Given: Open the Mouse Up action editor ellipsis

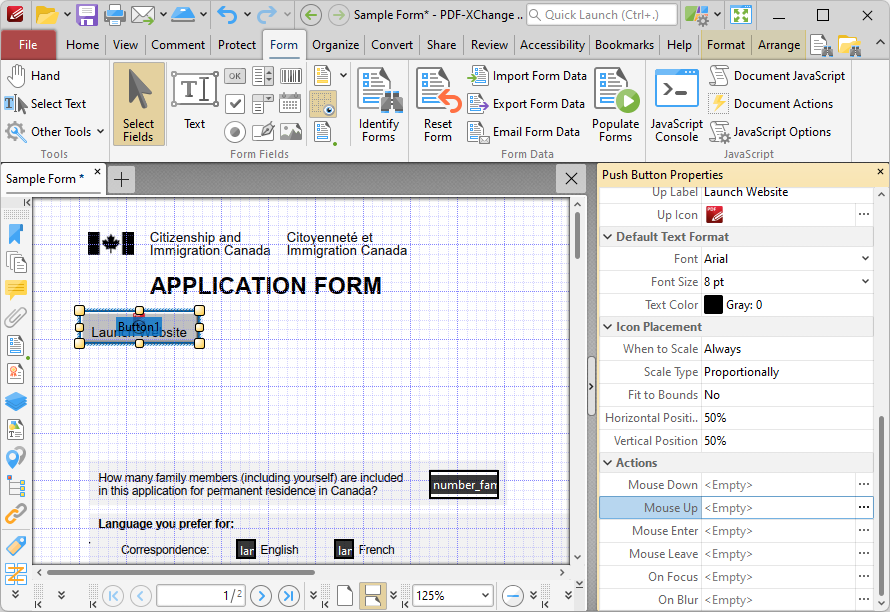Looking at the screenshot, I should point(864,508).
